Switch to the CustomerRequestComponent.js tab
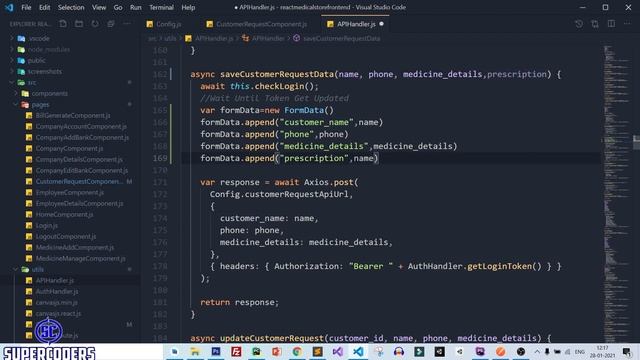This screenshot has width=640, height=360. point(257,24)
